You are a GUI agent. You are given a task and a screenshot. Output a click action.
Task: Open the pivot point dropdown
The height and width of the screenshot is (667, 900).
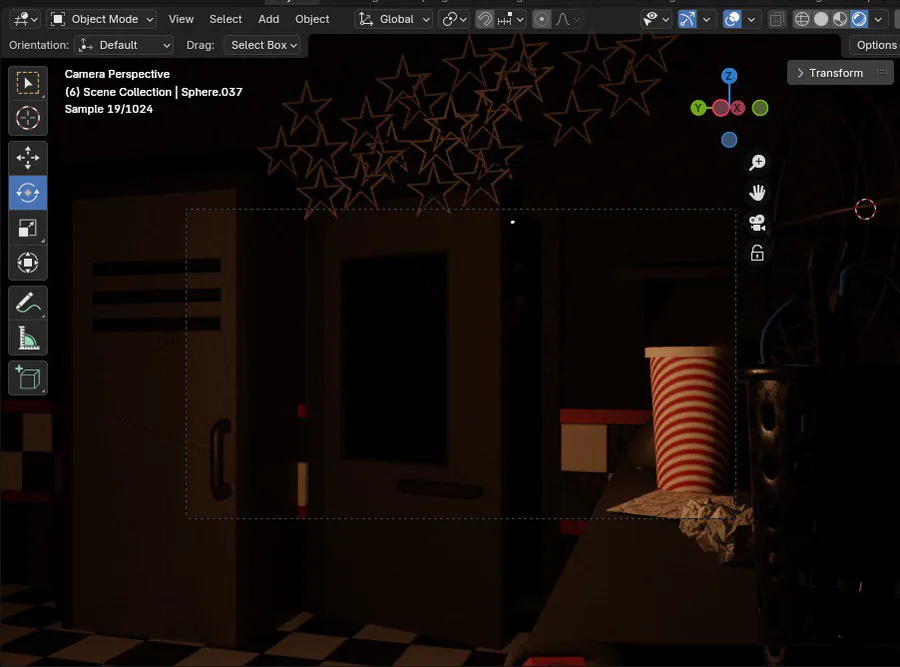454,20
